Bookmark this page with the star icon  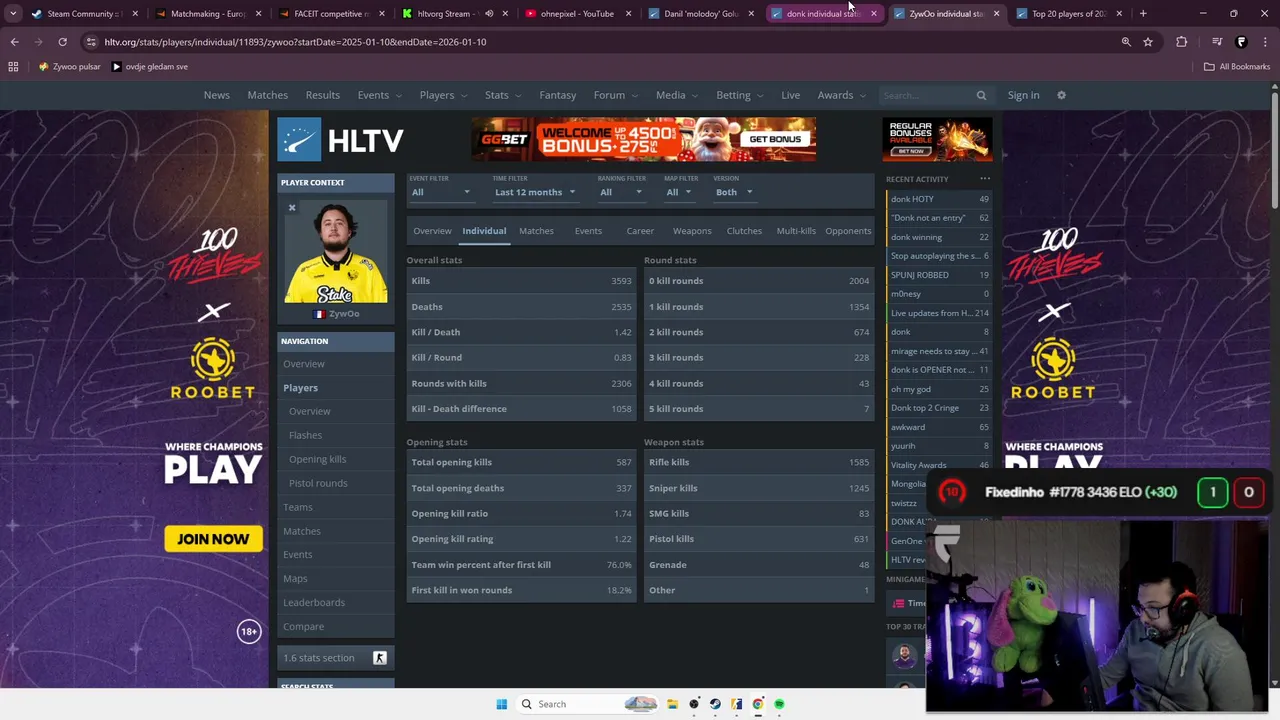pyautogui.click(x=1148, y=42)
